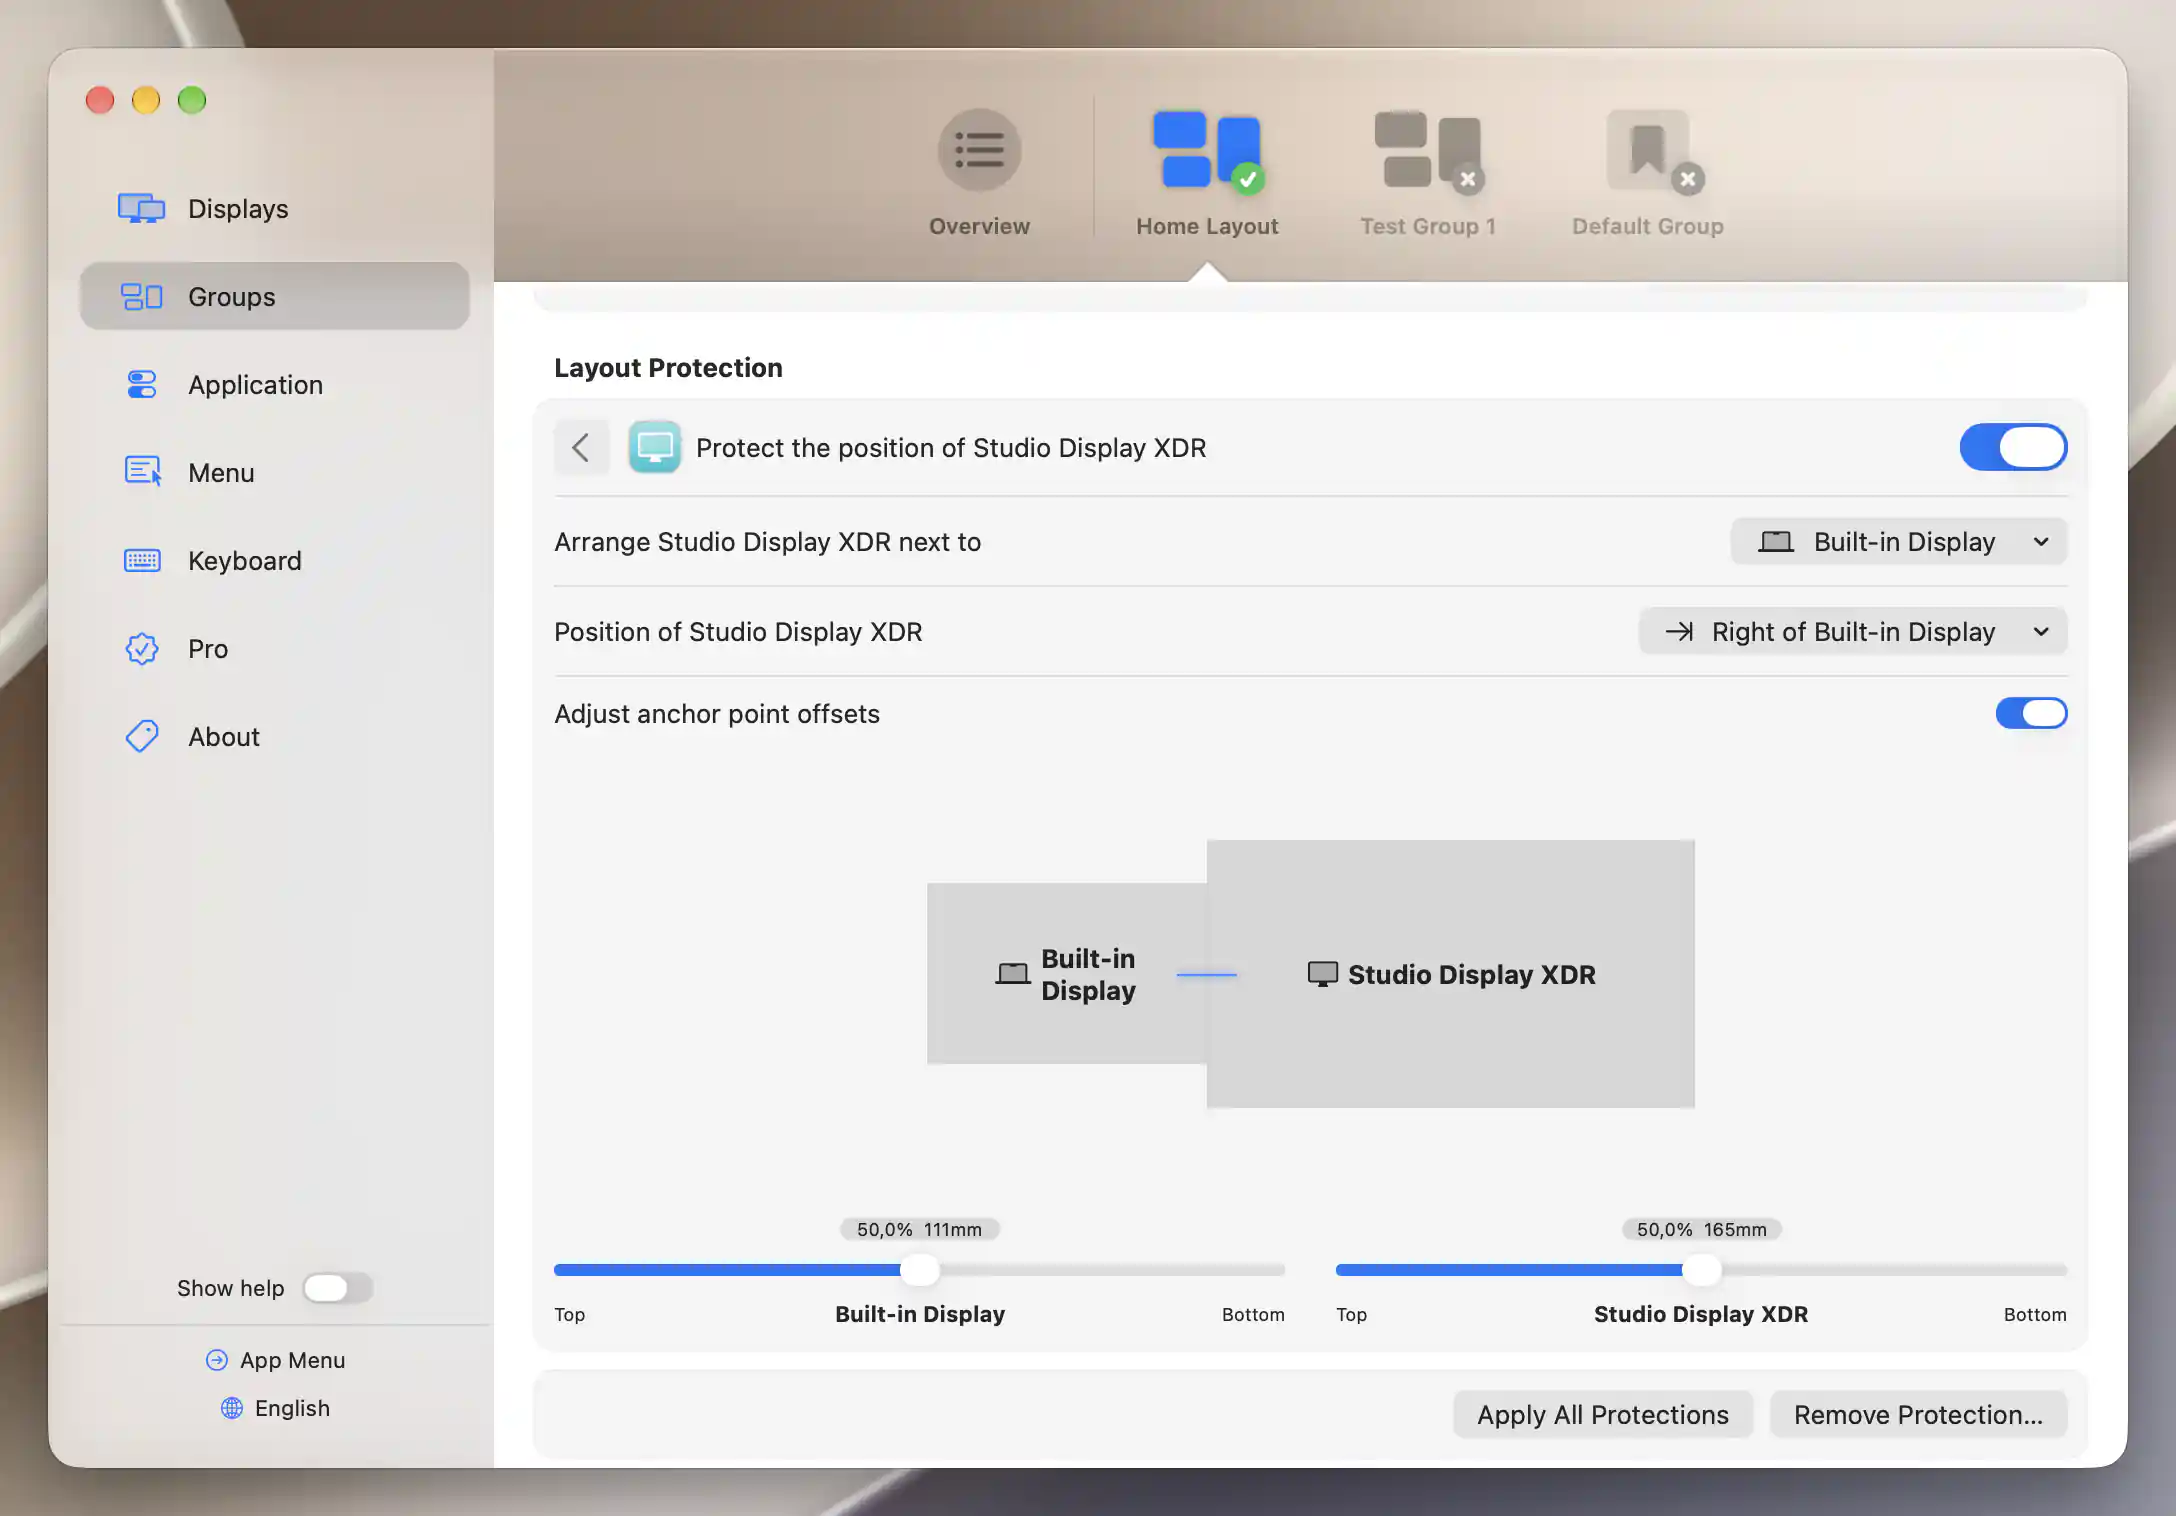Open the Displays sidebar section

coord(274,209)
